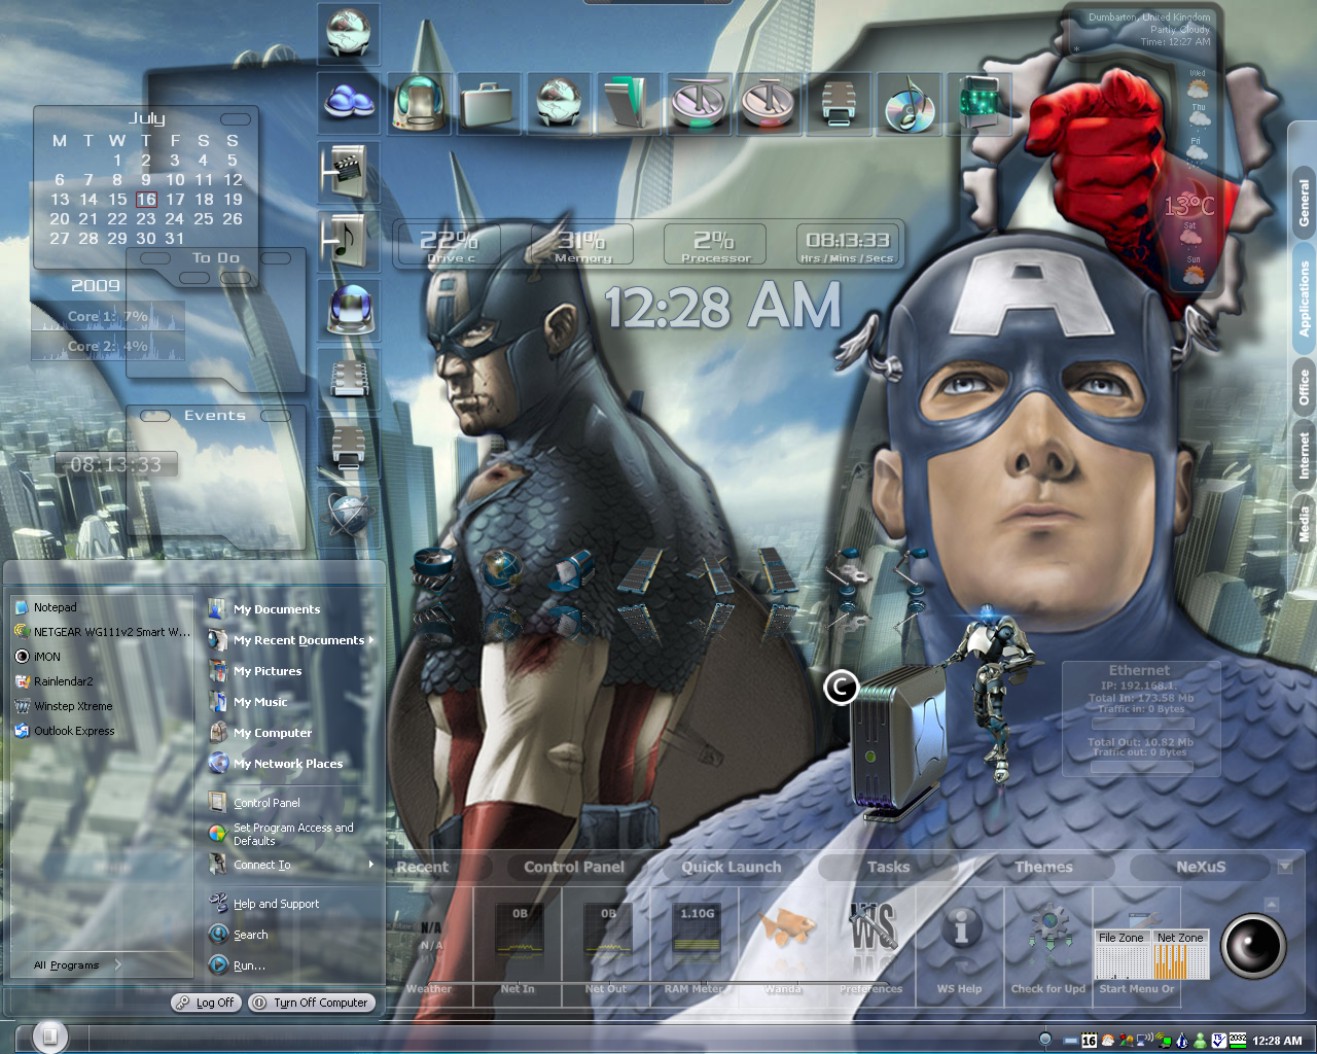Click the Start orb on the taskbar
The image size is (1317, 1054).
50,1035
